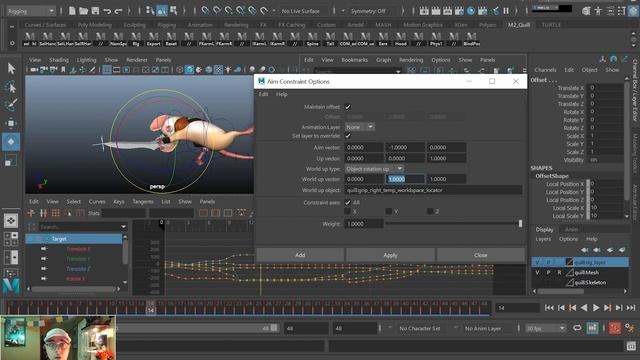
Task: Go to end of playback range
Action: 631,308
